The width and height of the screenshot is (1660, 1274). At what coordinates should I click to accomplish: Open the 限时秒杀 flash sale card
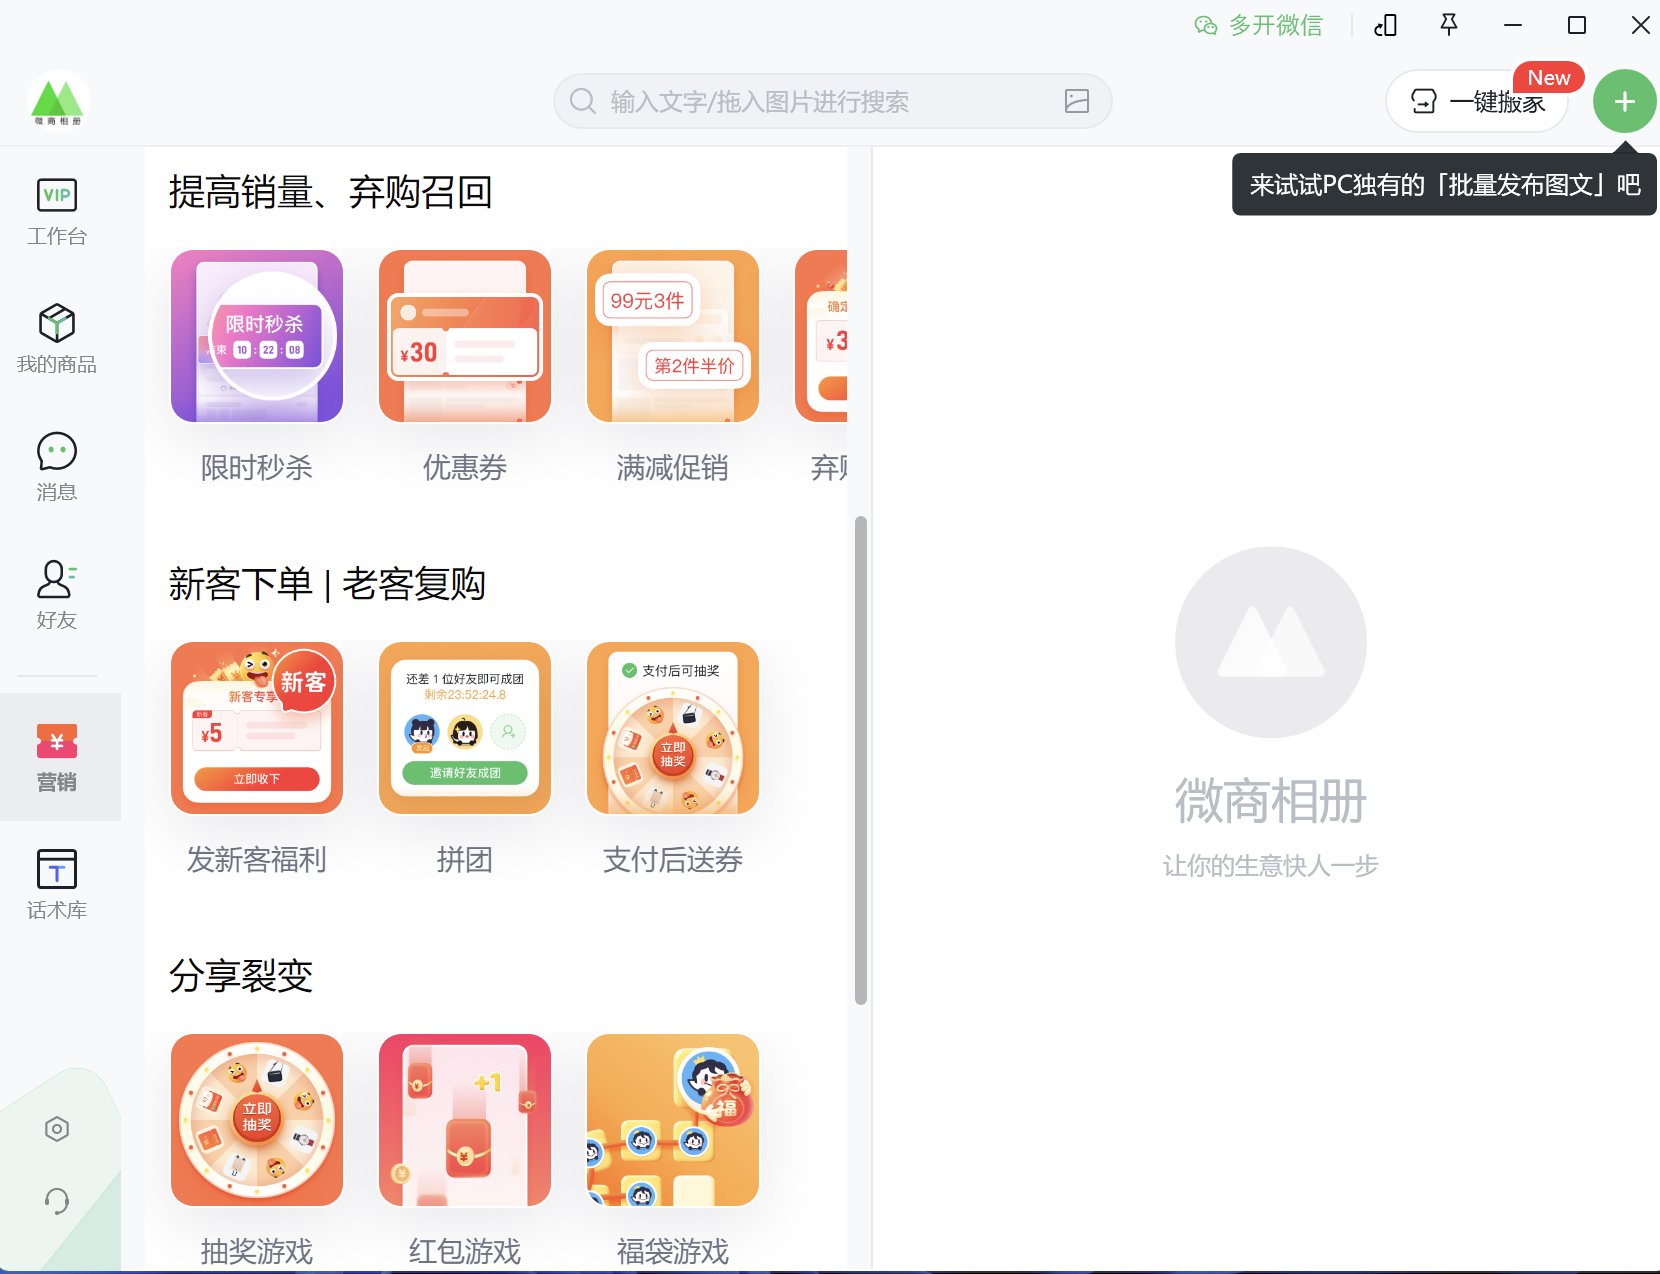pos(257,336)
